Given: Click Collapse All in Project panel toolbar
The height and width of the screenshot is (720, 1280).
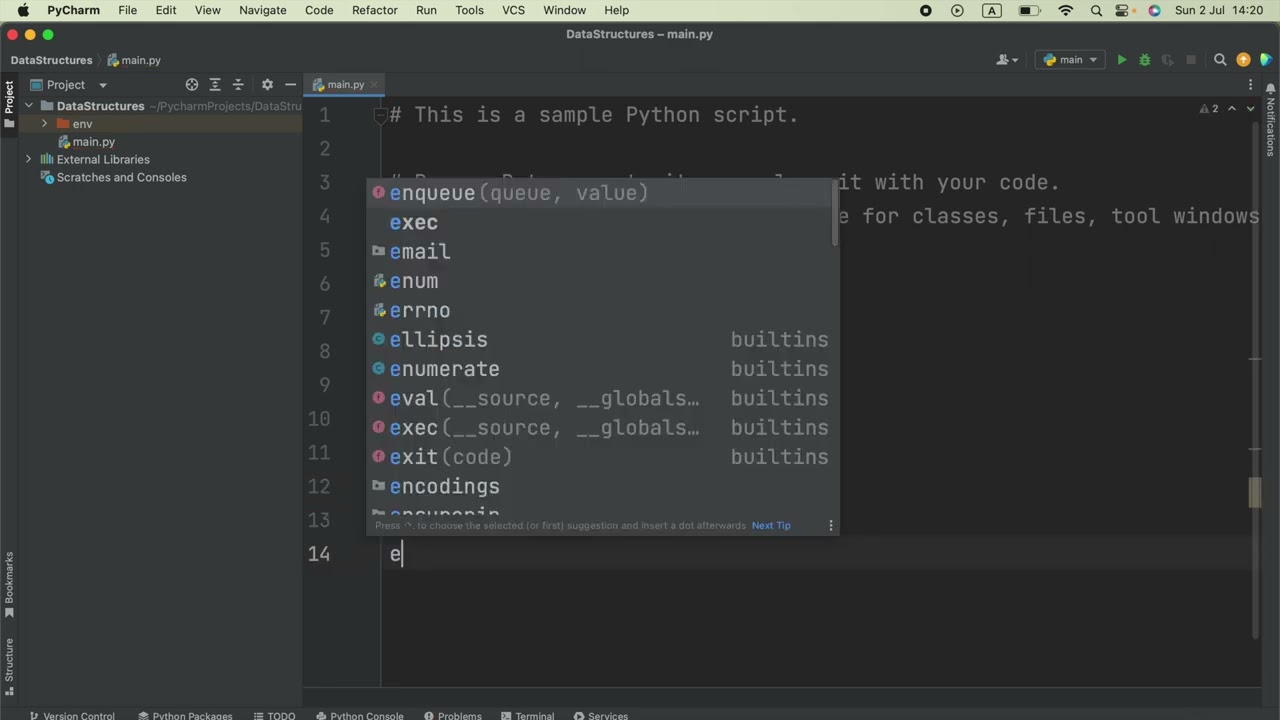Looking at the screenshot, I should (238, 85).
